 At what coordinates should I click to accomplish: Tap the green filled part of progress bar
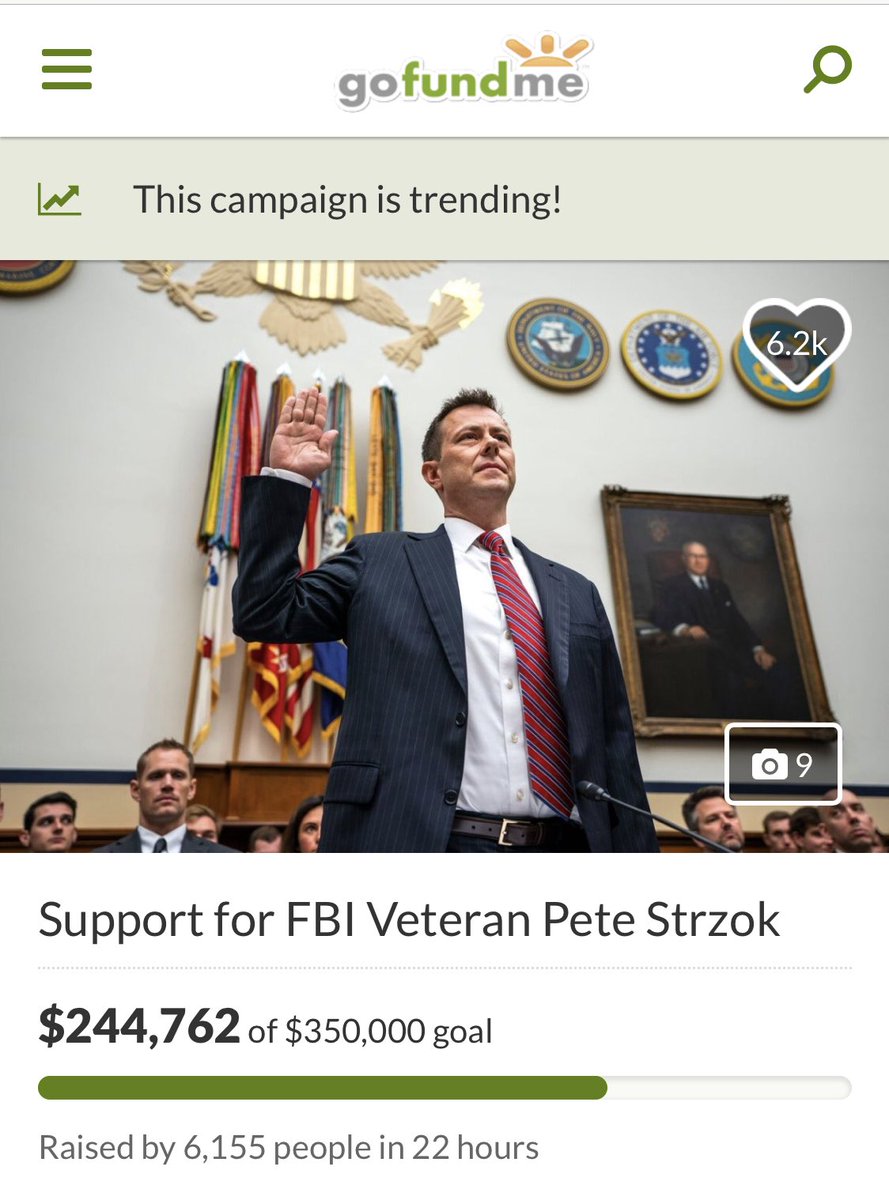322,1088
